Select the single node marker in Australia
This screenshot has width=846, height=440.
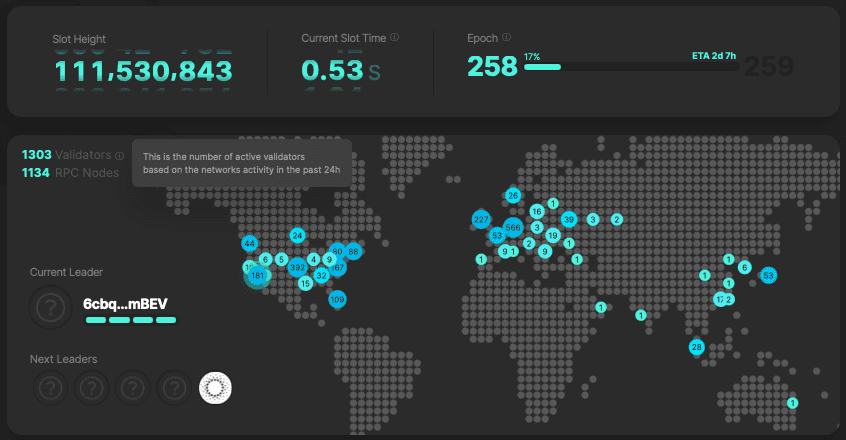click(792, 403)
